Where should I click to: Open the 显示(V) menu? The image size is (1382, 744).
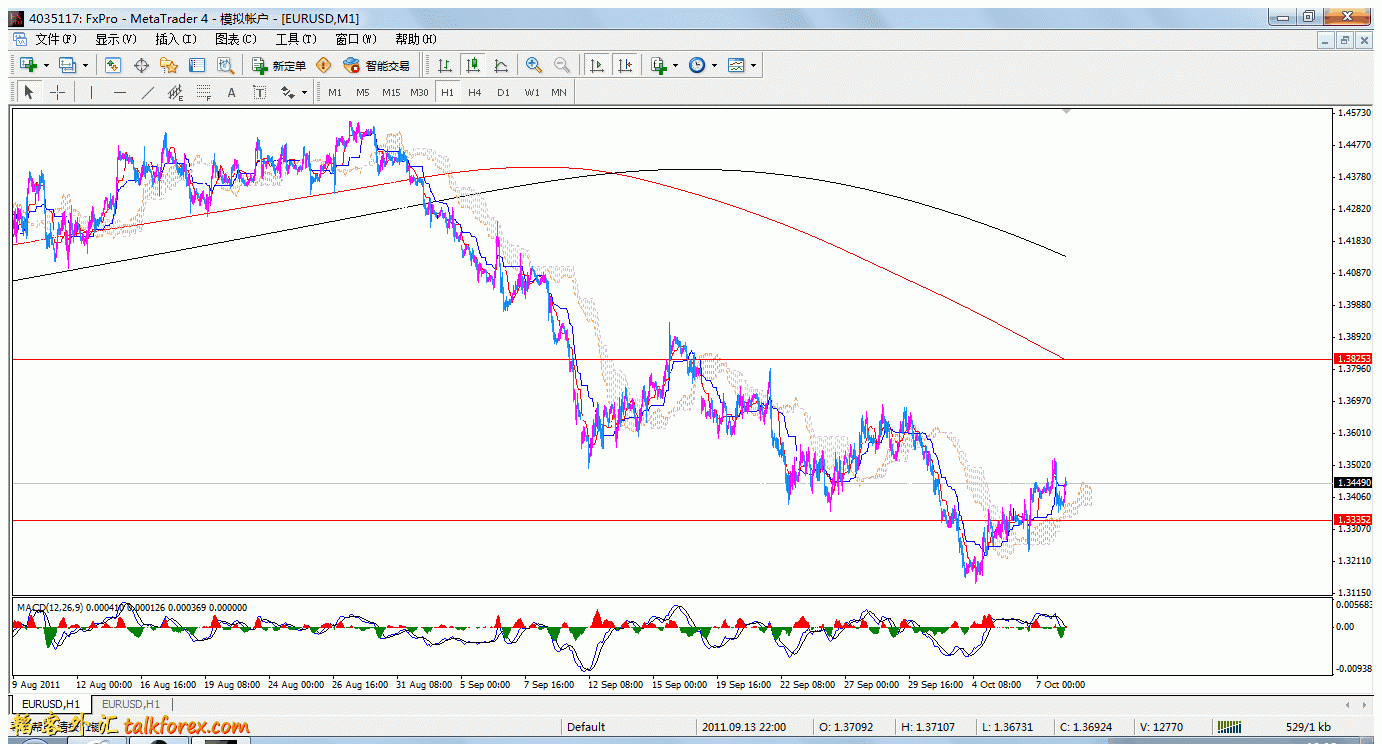pos(116,39)
